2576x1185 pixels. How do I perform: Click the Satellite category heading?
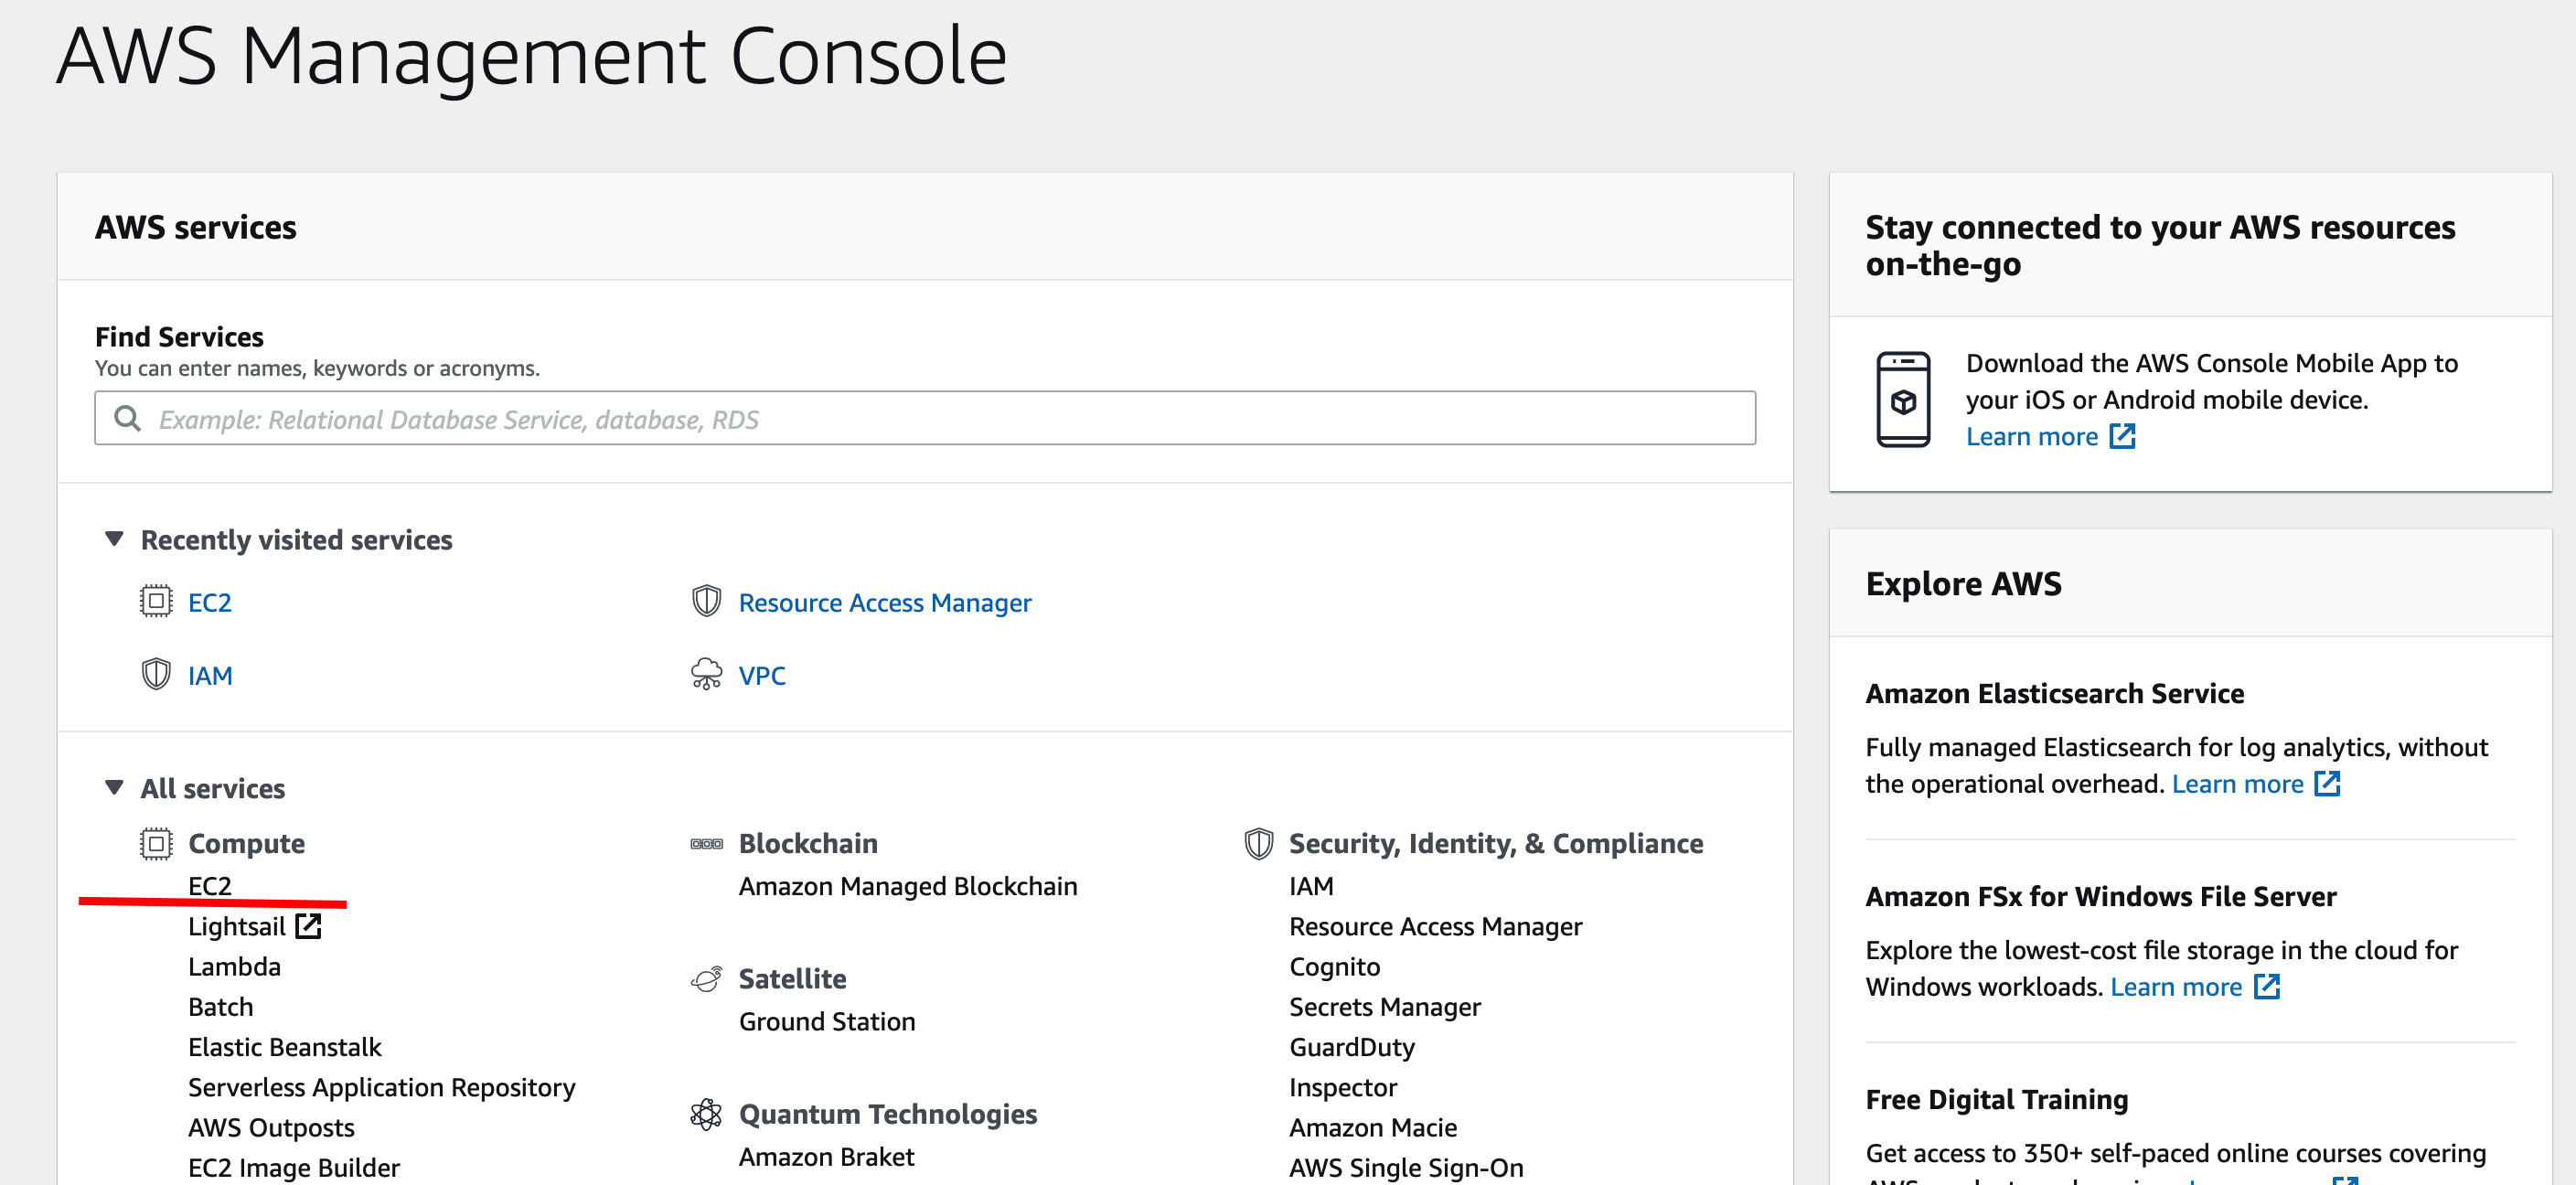792,978
